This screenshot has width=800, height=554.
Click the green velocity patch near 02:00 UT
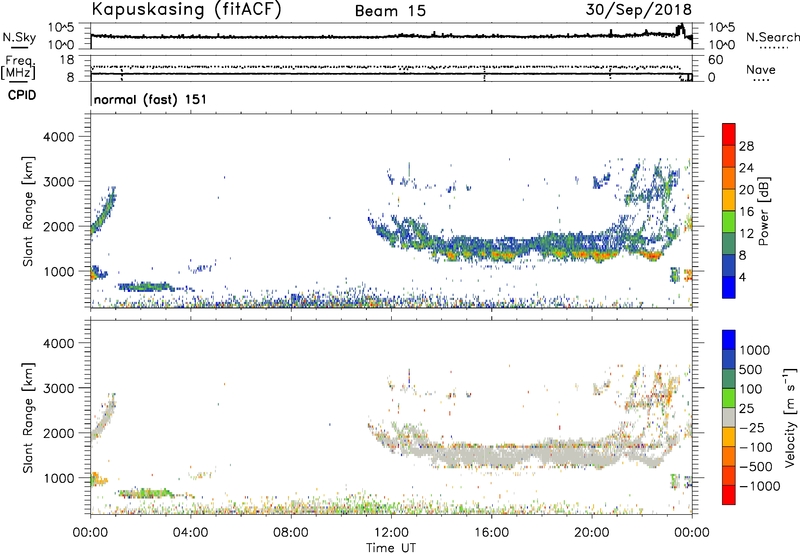145,493
